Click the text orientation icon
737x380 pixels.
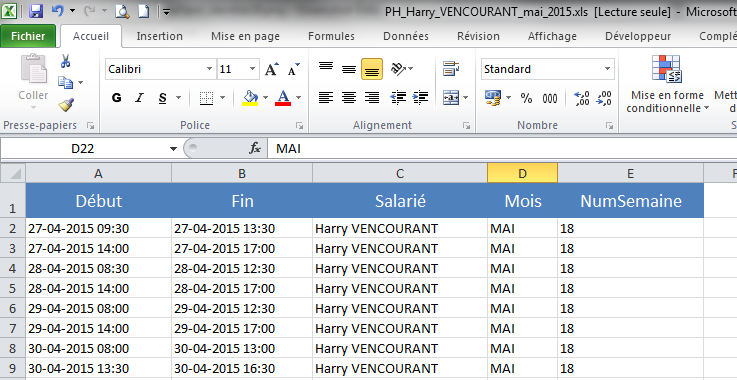coord(399,70)
